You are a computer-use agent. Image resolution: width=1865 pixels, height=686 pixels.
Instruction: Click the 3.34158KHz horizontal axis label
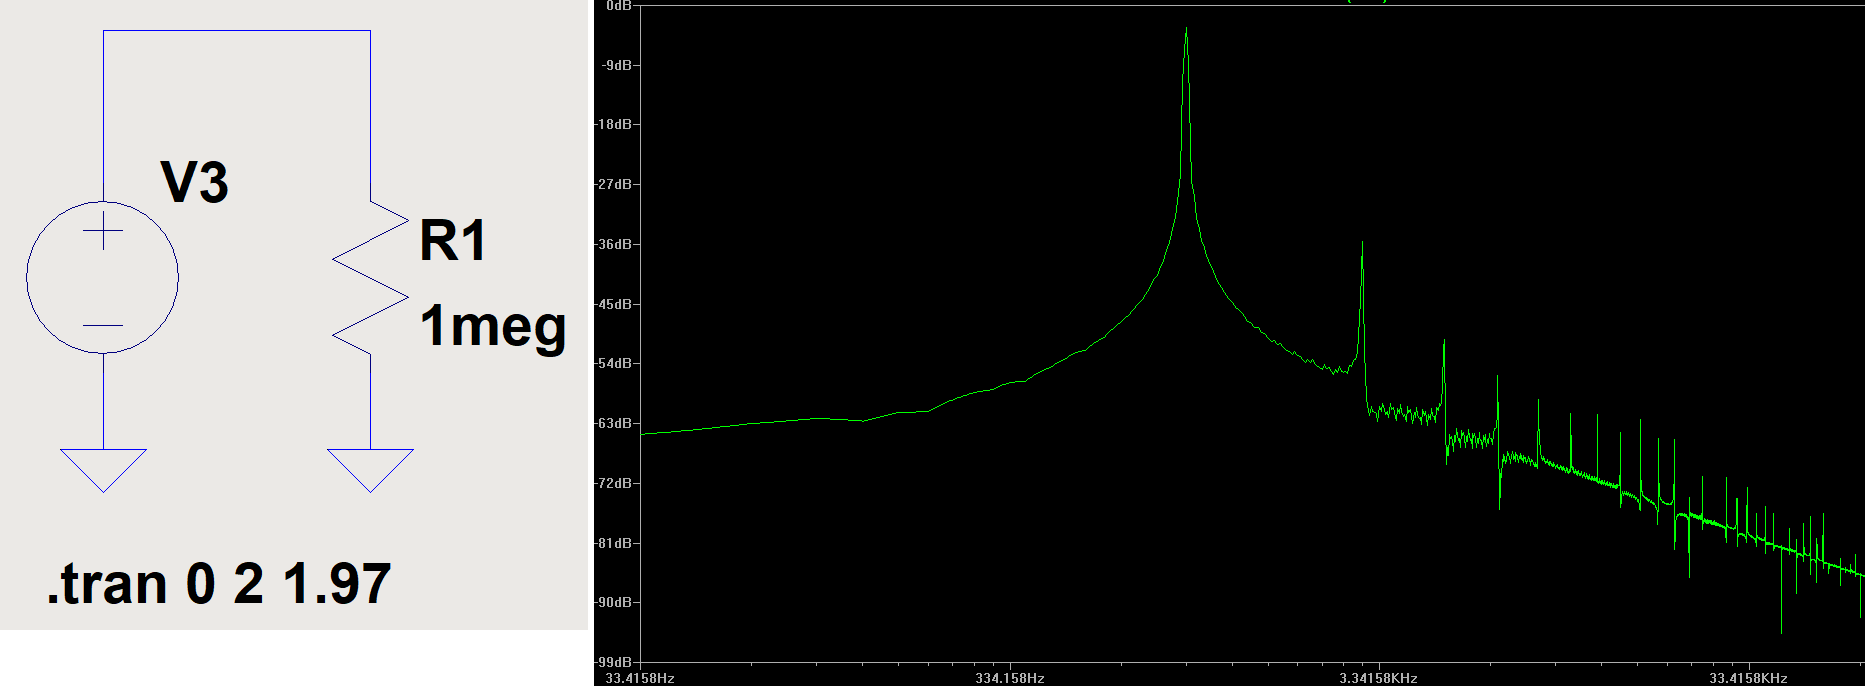coord(1379,678)
